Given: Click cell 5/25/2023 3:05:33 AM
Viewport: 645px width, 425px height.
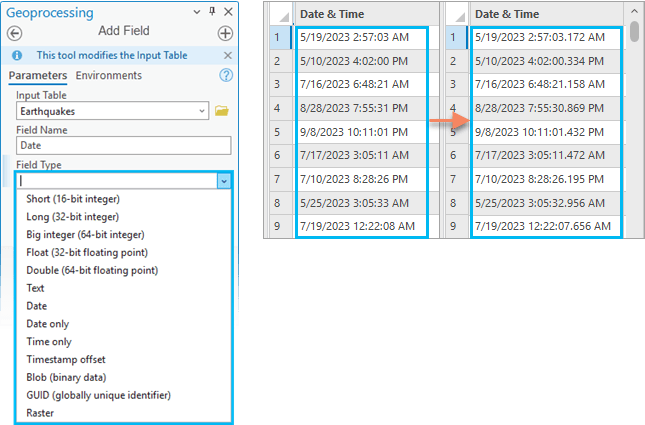Looking at the screenshot, I should coord(362,203).
